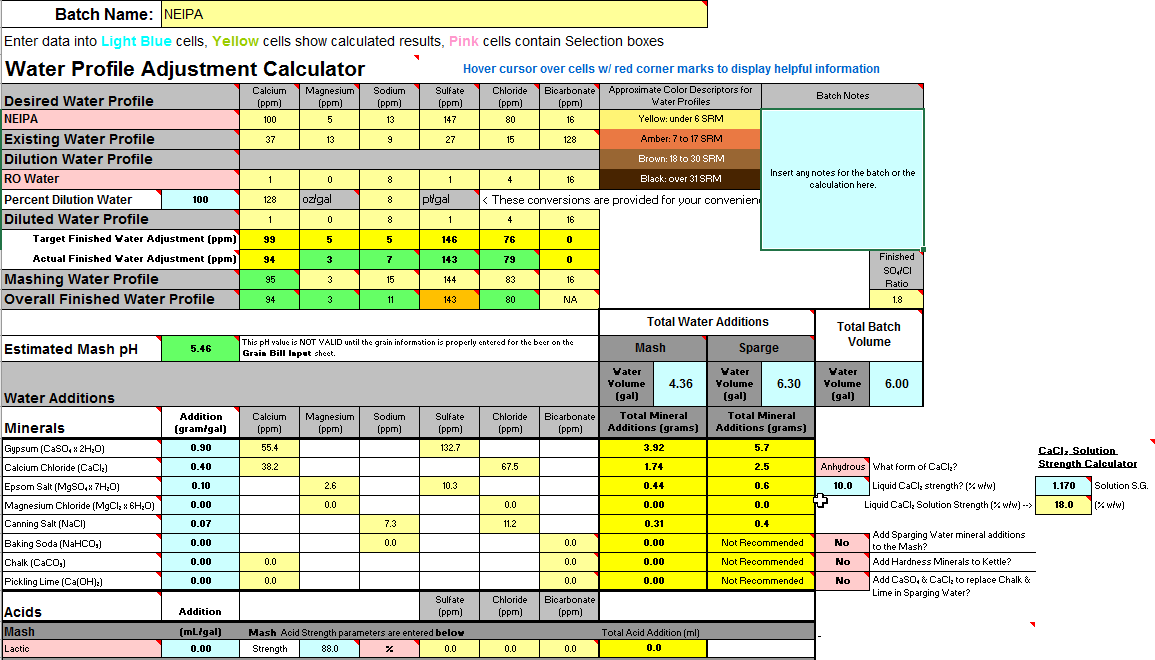Click the Baking Soda Not Recommended cell
The width and height of the screenshot is (1155, 660).
[x=762, y=543]
